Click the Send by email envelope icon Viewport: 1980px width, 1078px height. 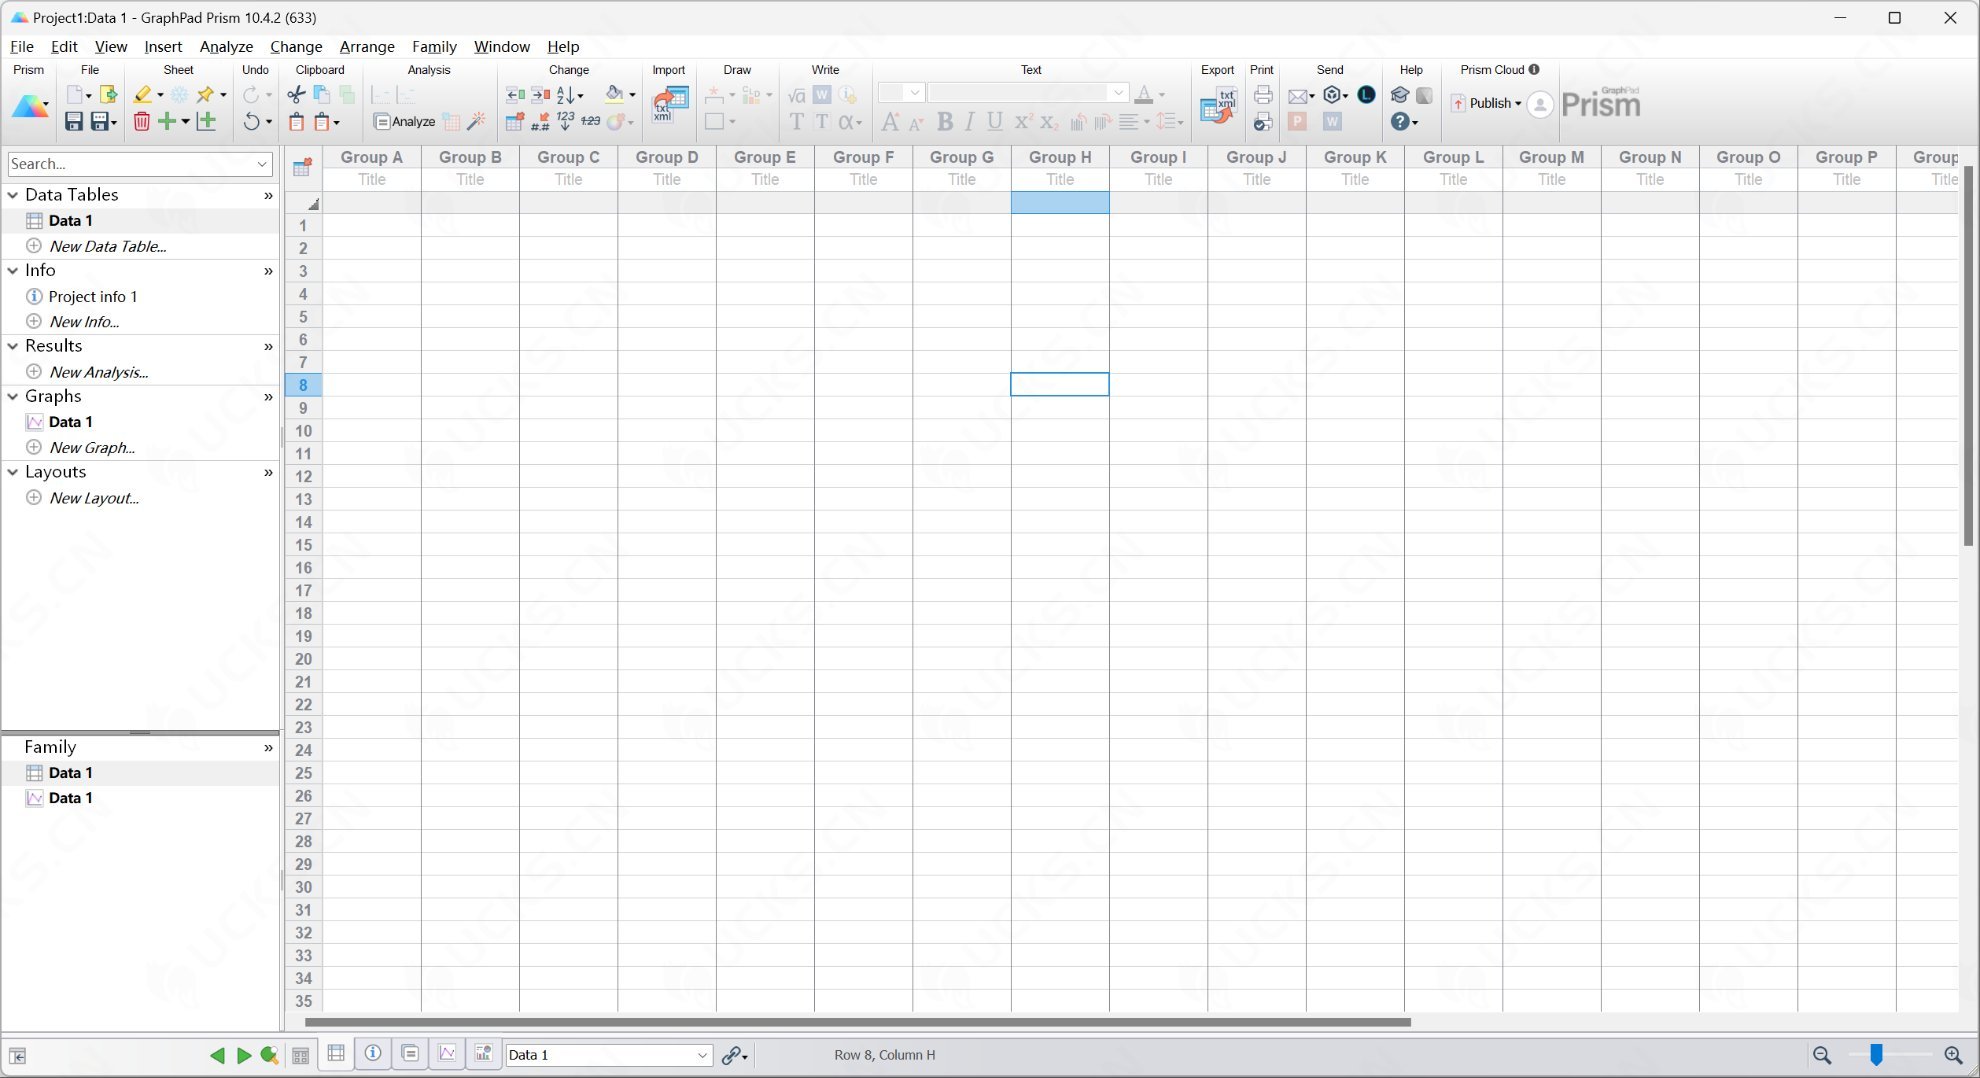click(1298, 96)
